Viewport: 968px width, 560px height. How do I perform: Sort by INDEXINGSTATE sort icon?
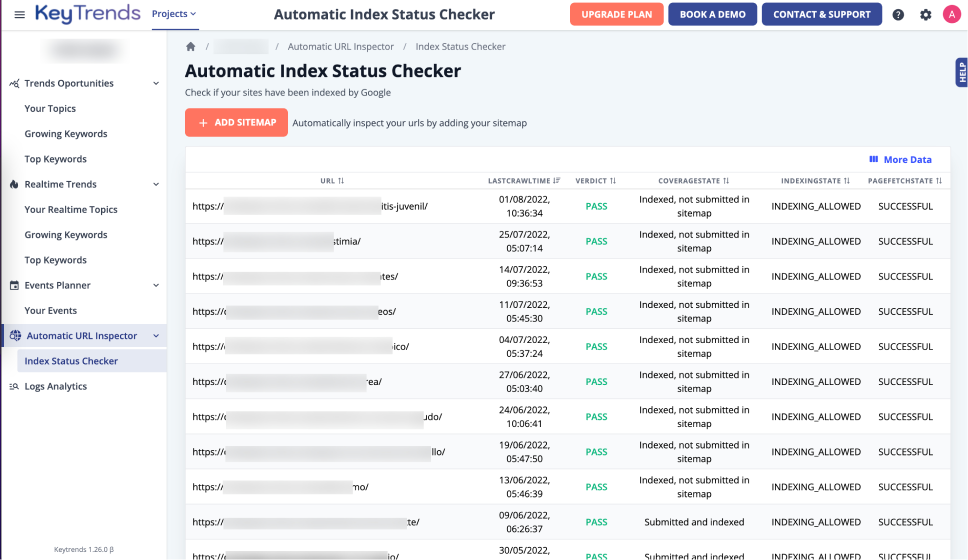pyautogui.click(x=847, y=181)
